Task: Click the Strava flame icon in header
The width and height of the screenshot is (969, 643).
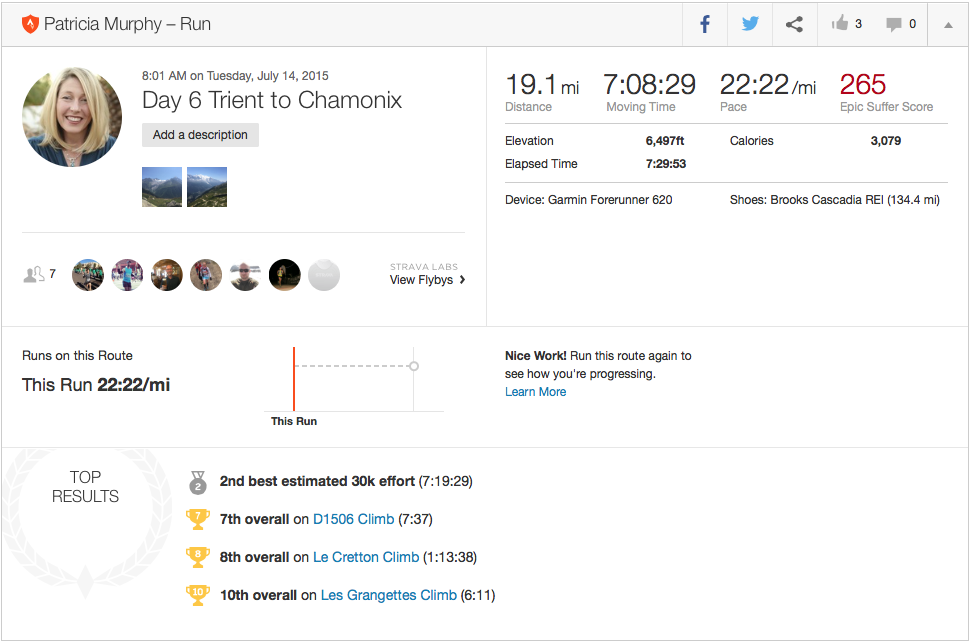Action: [x=29, y=24]
